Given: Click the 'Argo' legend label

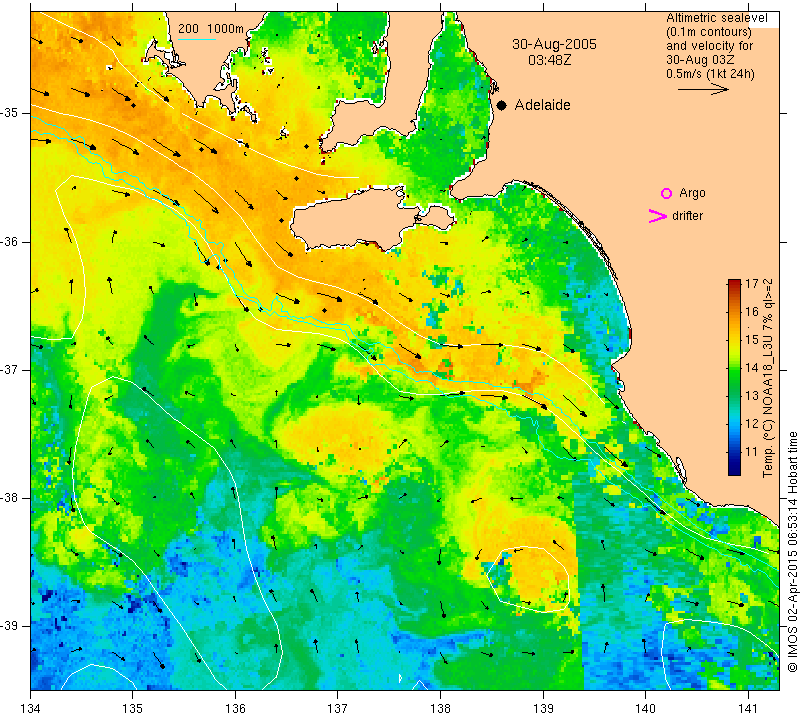Looking at the screenshot, I should pos(692,193).
